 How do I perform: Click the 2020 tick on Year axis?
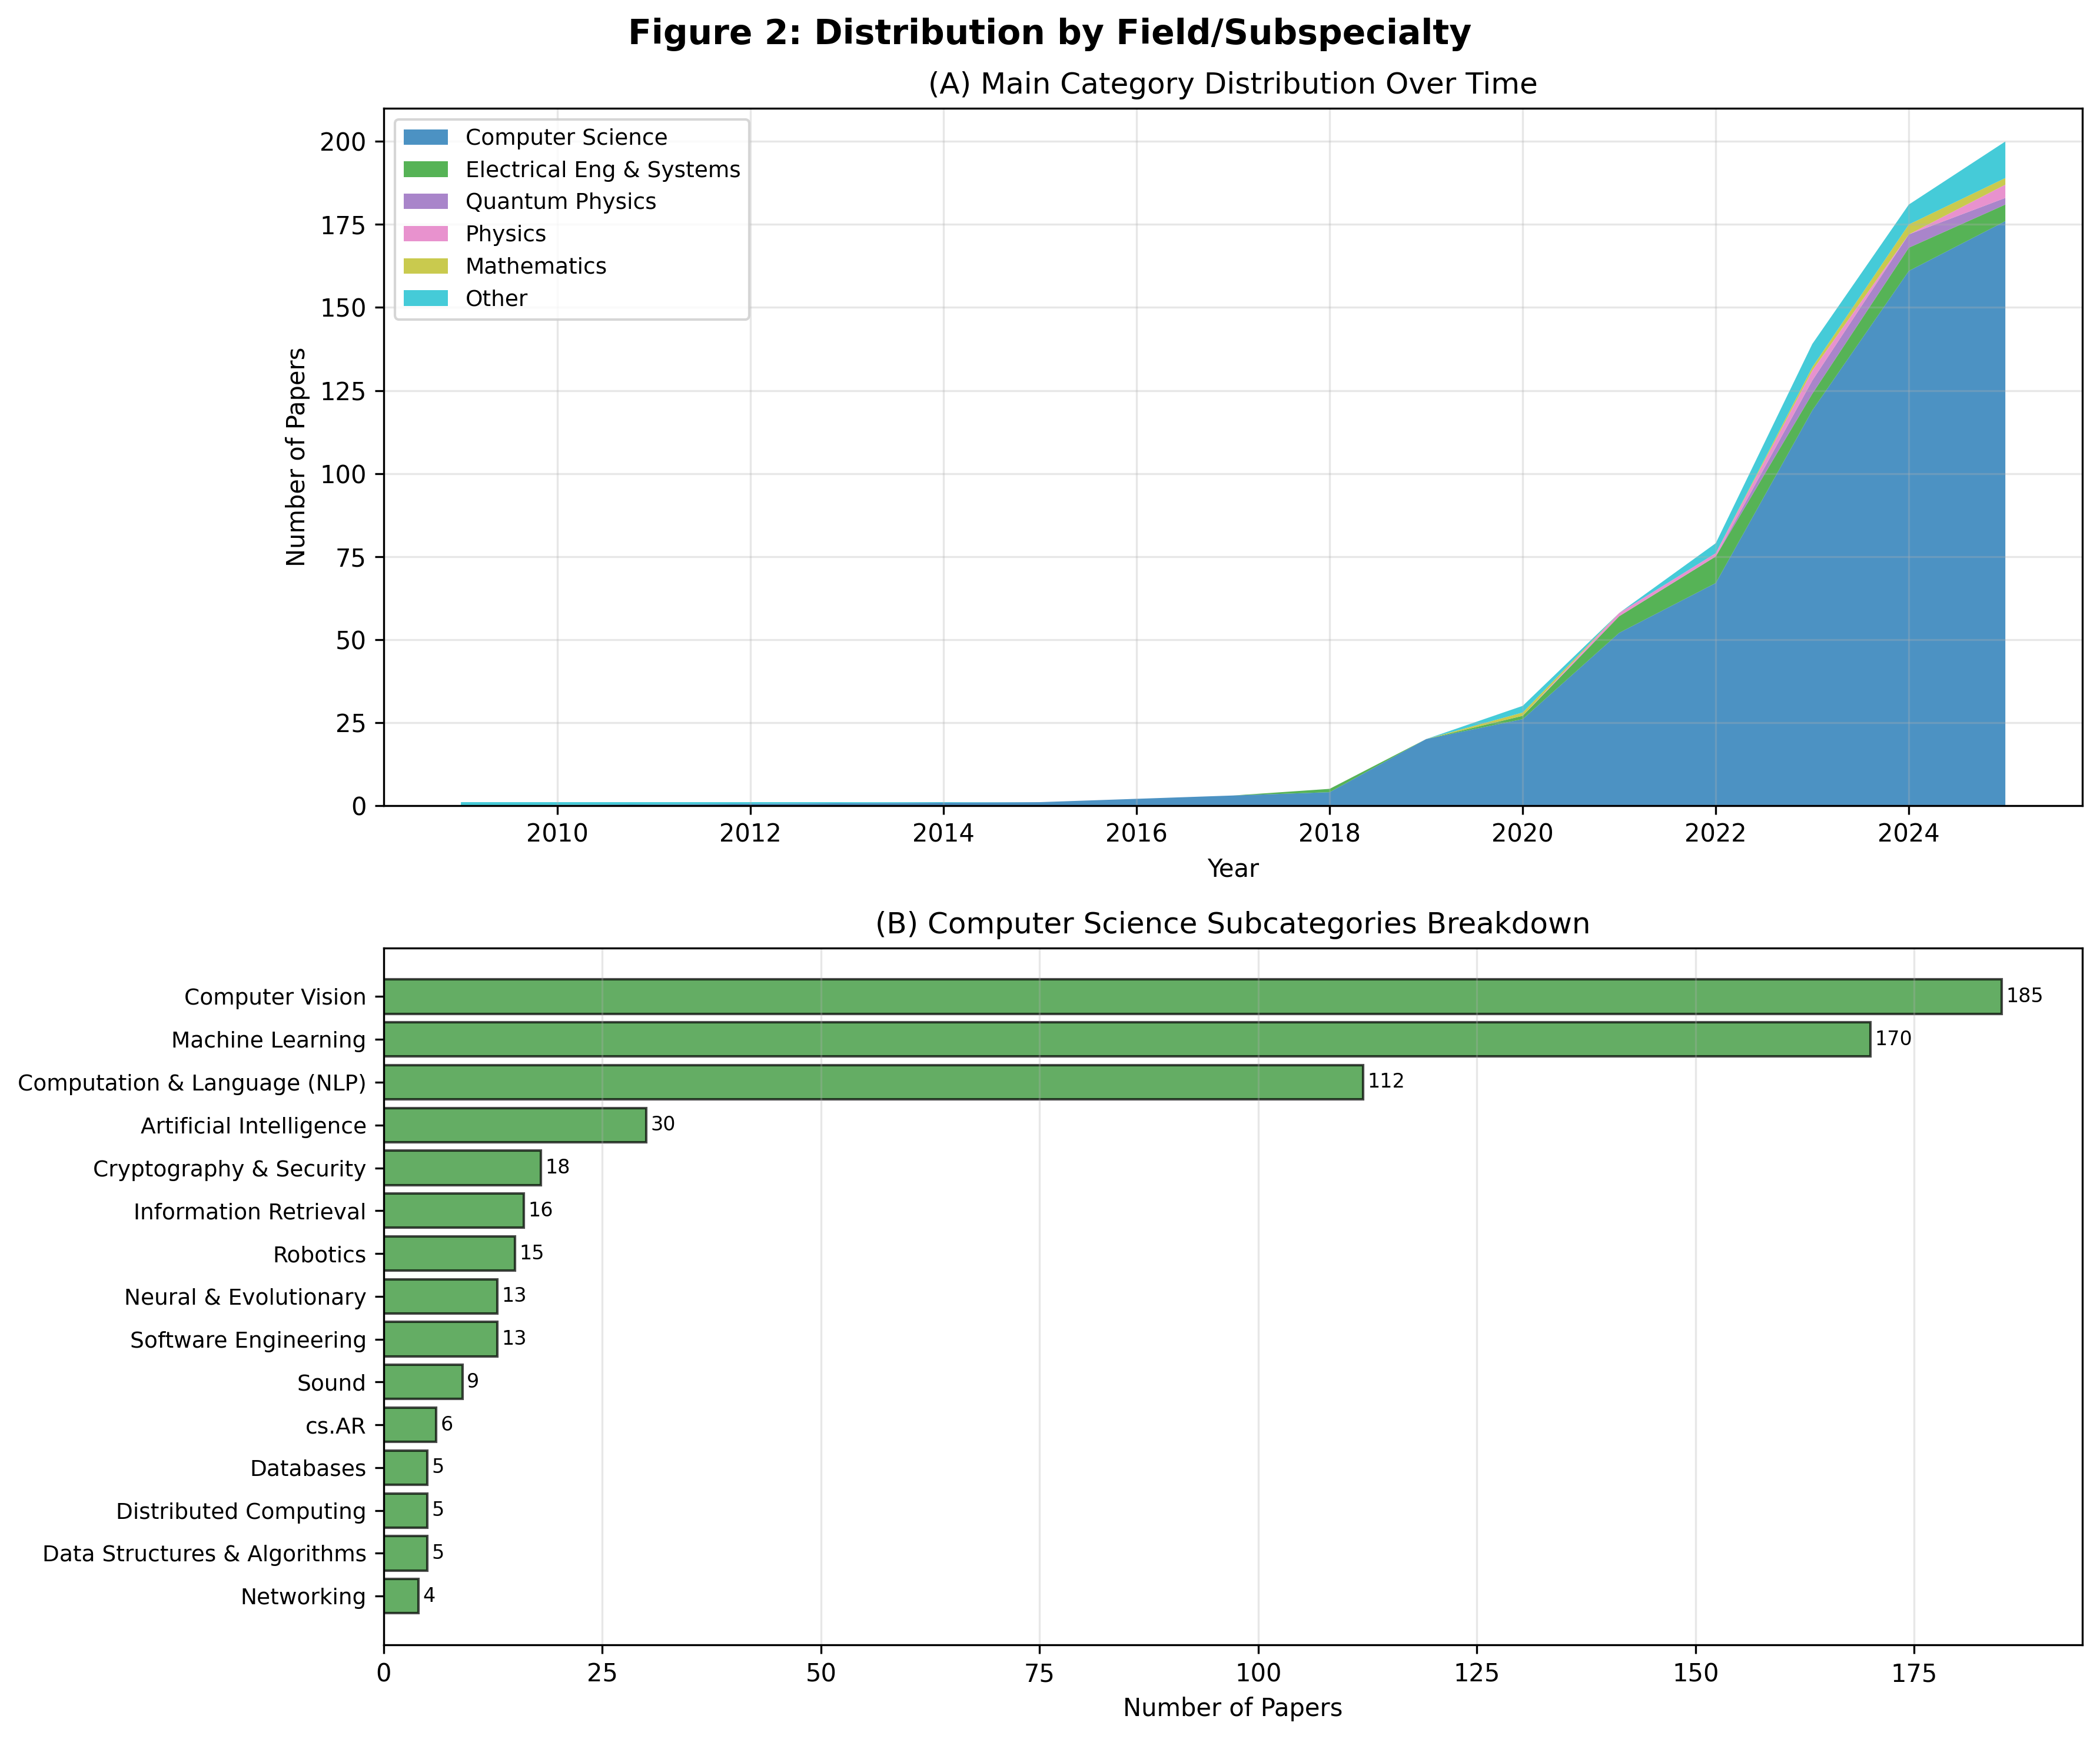1522,834
